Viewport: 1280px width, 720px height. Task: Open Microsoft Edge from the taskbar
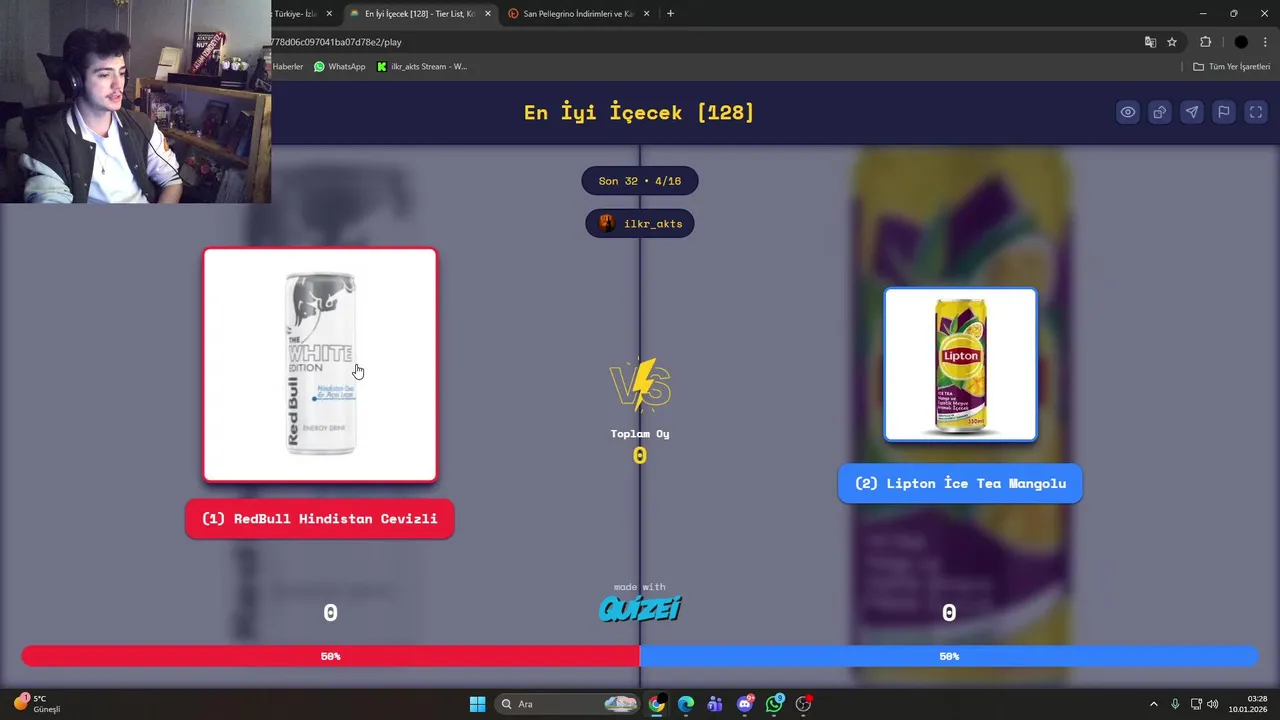(686, 704)
